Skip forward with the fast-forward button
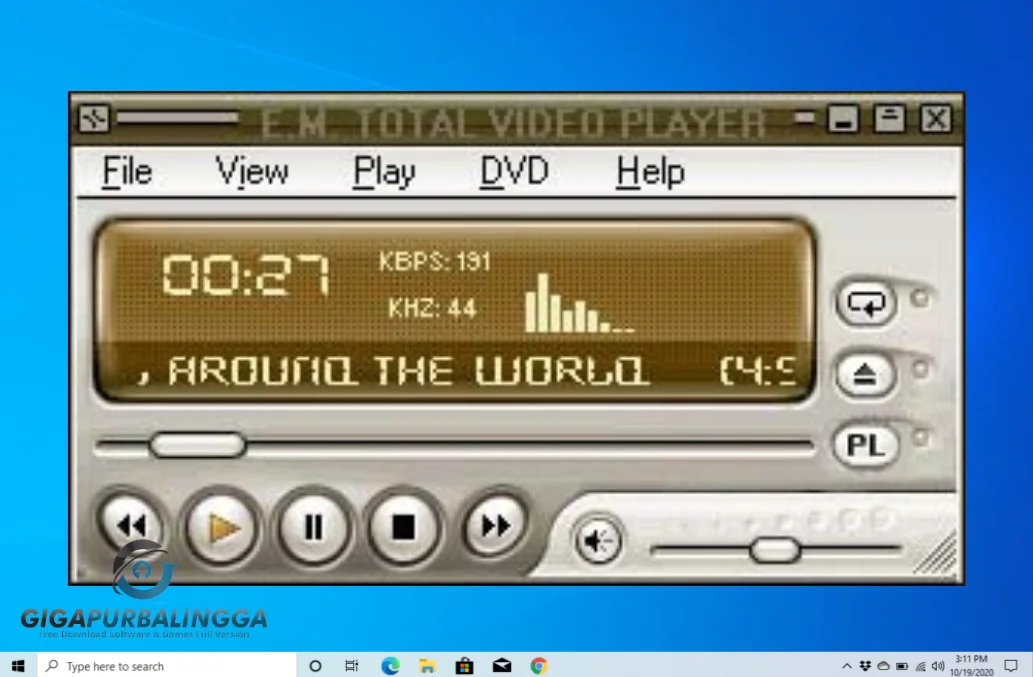The image size is (1033, 677). click(495, 526)
